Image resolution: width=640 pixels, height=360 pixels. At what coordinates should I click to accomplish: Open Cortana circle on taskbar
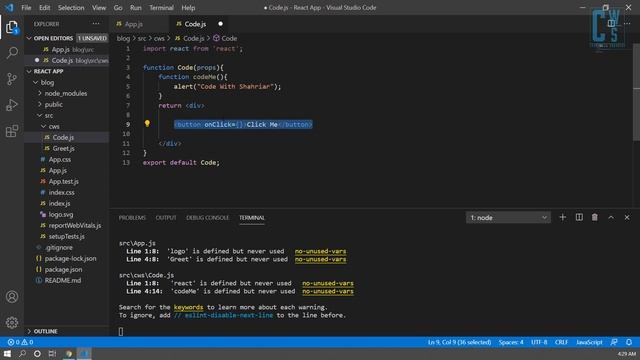(x=37, y=353)
